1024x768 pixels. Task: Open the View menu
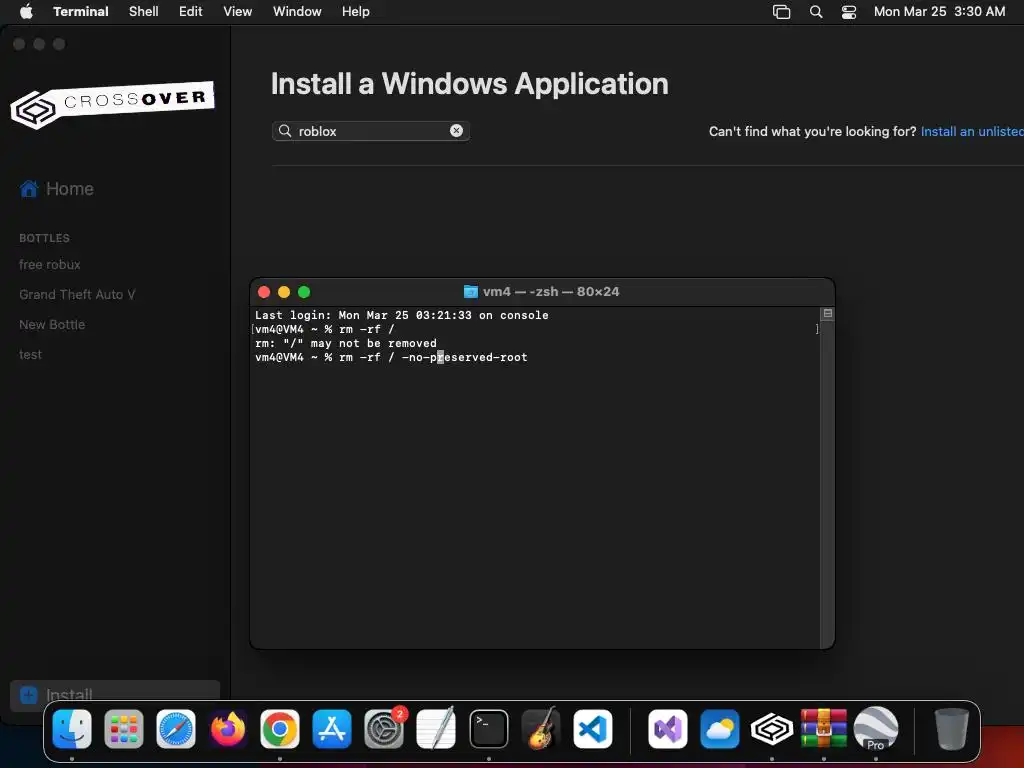[x=238, y=11]
